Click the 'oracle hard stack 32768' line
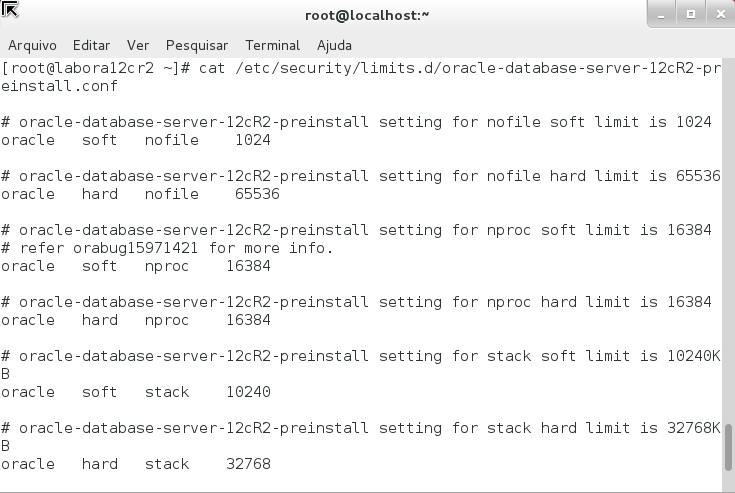 click(135, 464)
